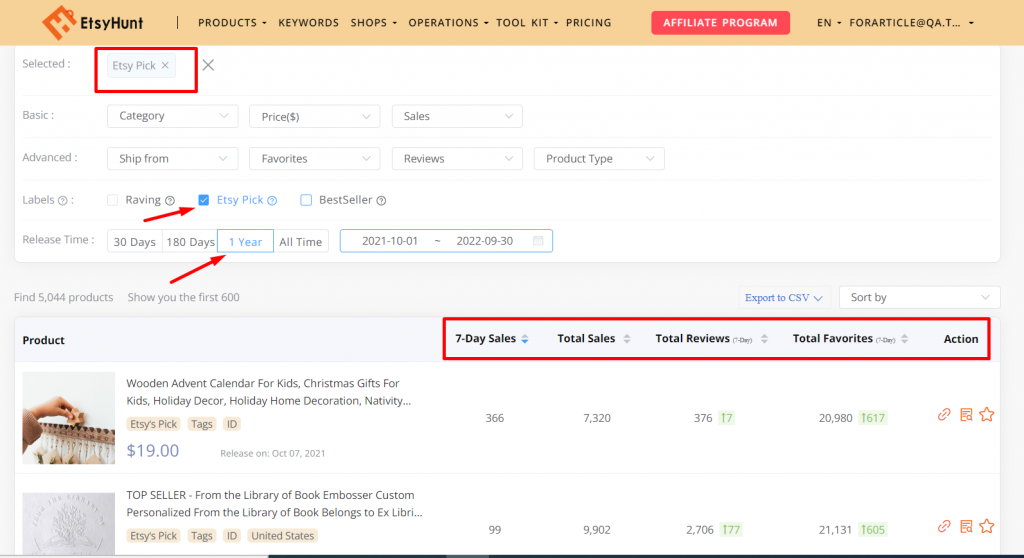
Task: Click the EtsyHunt logo
Action: (x=93, y=22)
